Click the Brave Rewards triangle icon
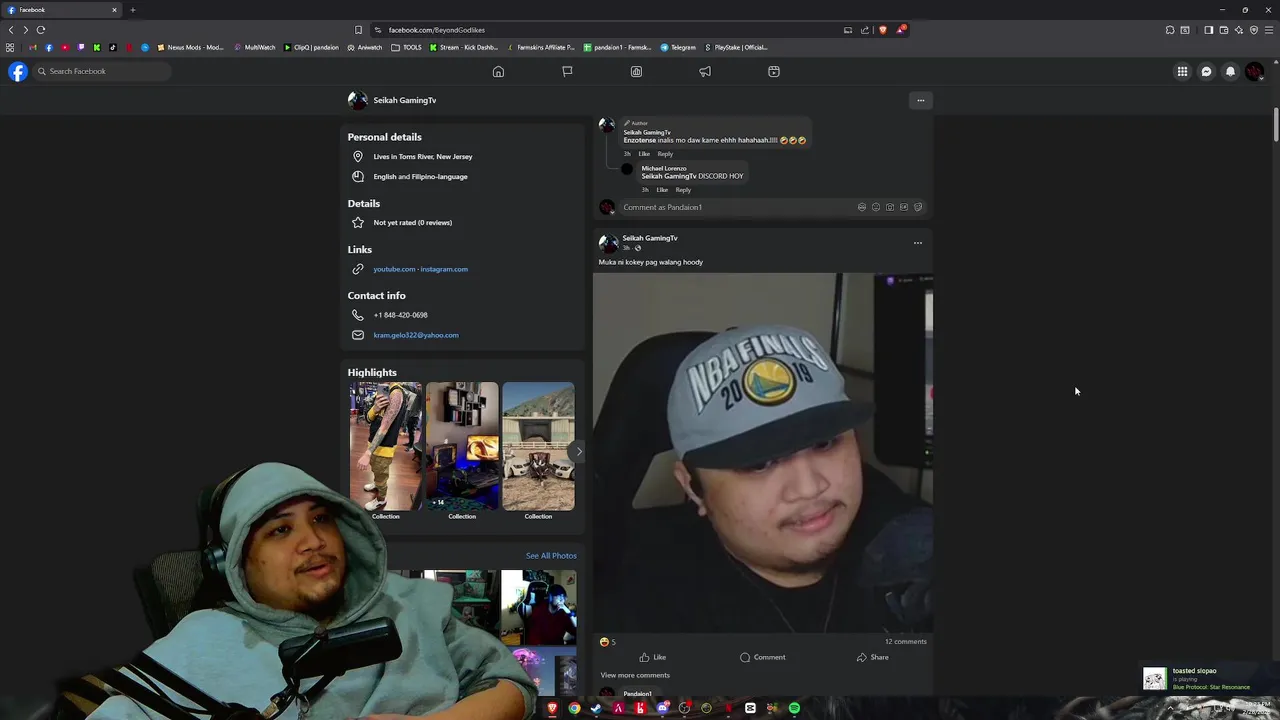Viewport: 1280px width, 720px height. (900, 30)
